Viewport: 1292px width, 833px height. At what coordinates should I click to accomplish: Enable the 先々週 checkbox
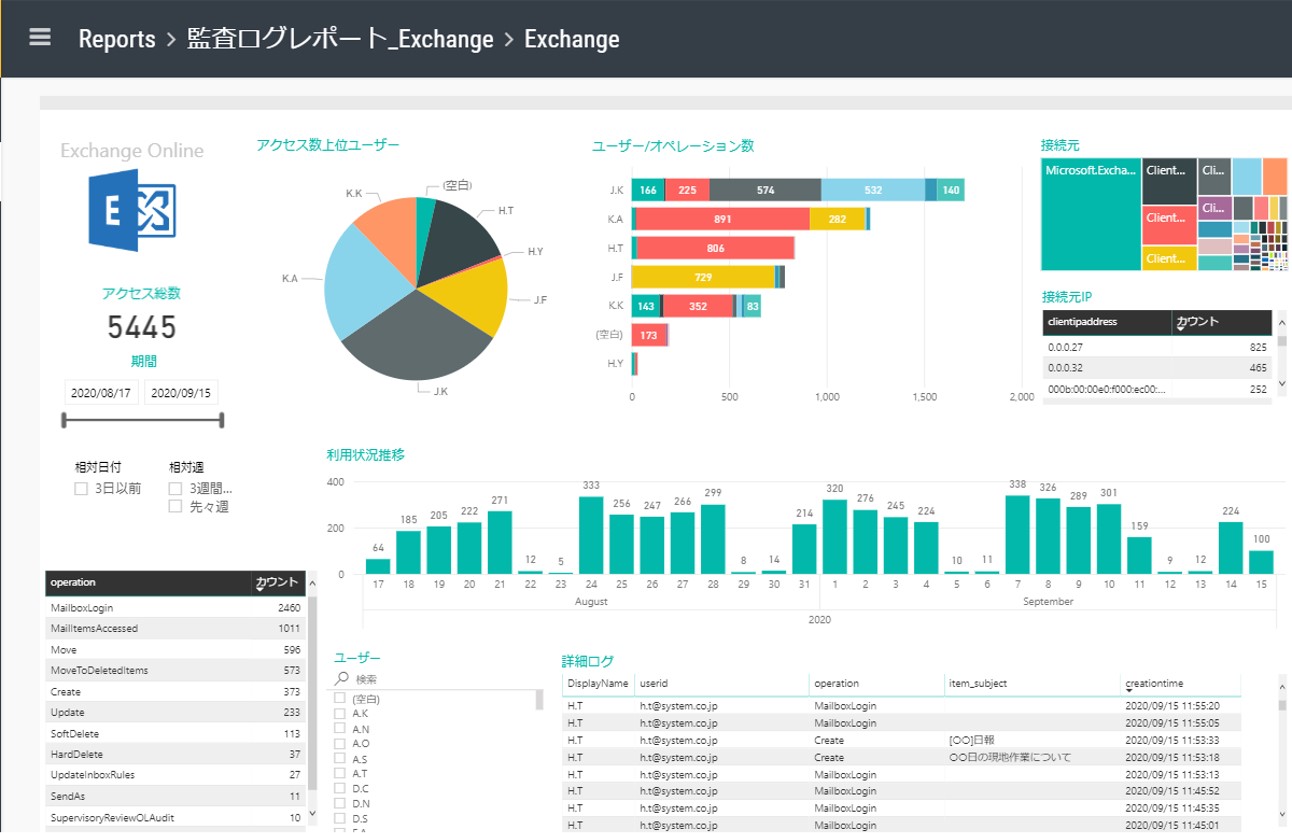pyautogui.click(x=175, y=507)
